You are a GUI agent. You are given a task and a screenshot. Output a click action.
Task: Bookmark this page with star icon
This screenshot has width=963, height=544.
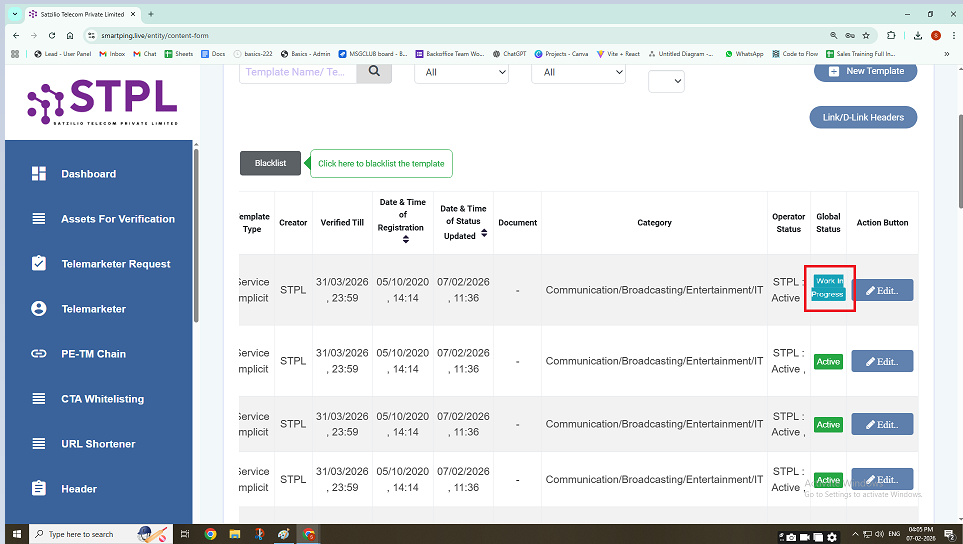tap(866, 35)
